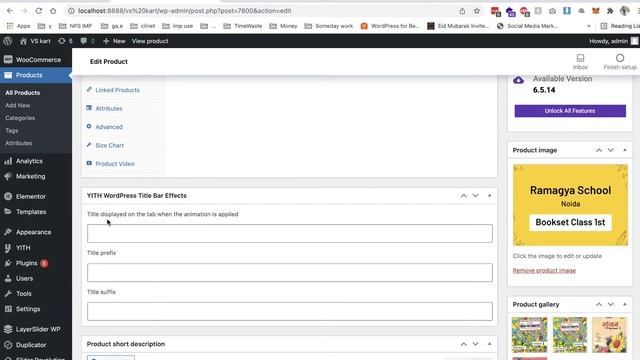
Task: Collapse the Product gallery panel
Action: [624, 304]
